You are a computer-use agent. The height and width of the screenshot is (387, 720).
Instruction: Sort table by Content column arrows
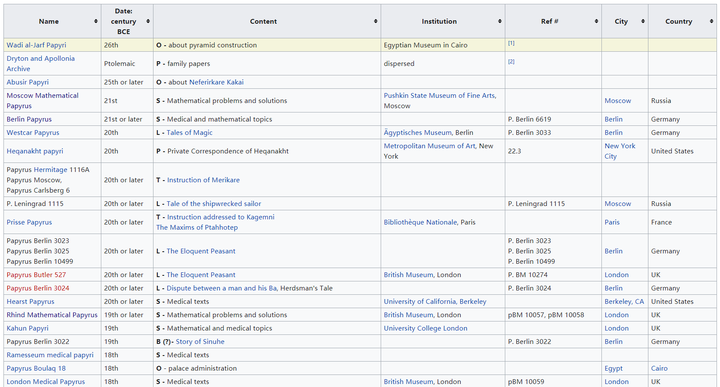(376, 22)
